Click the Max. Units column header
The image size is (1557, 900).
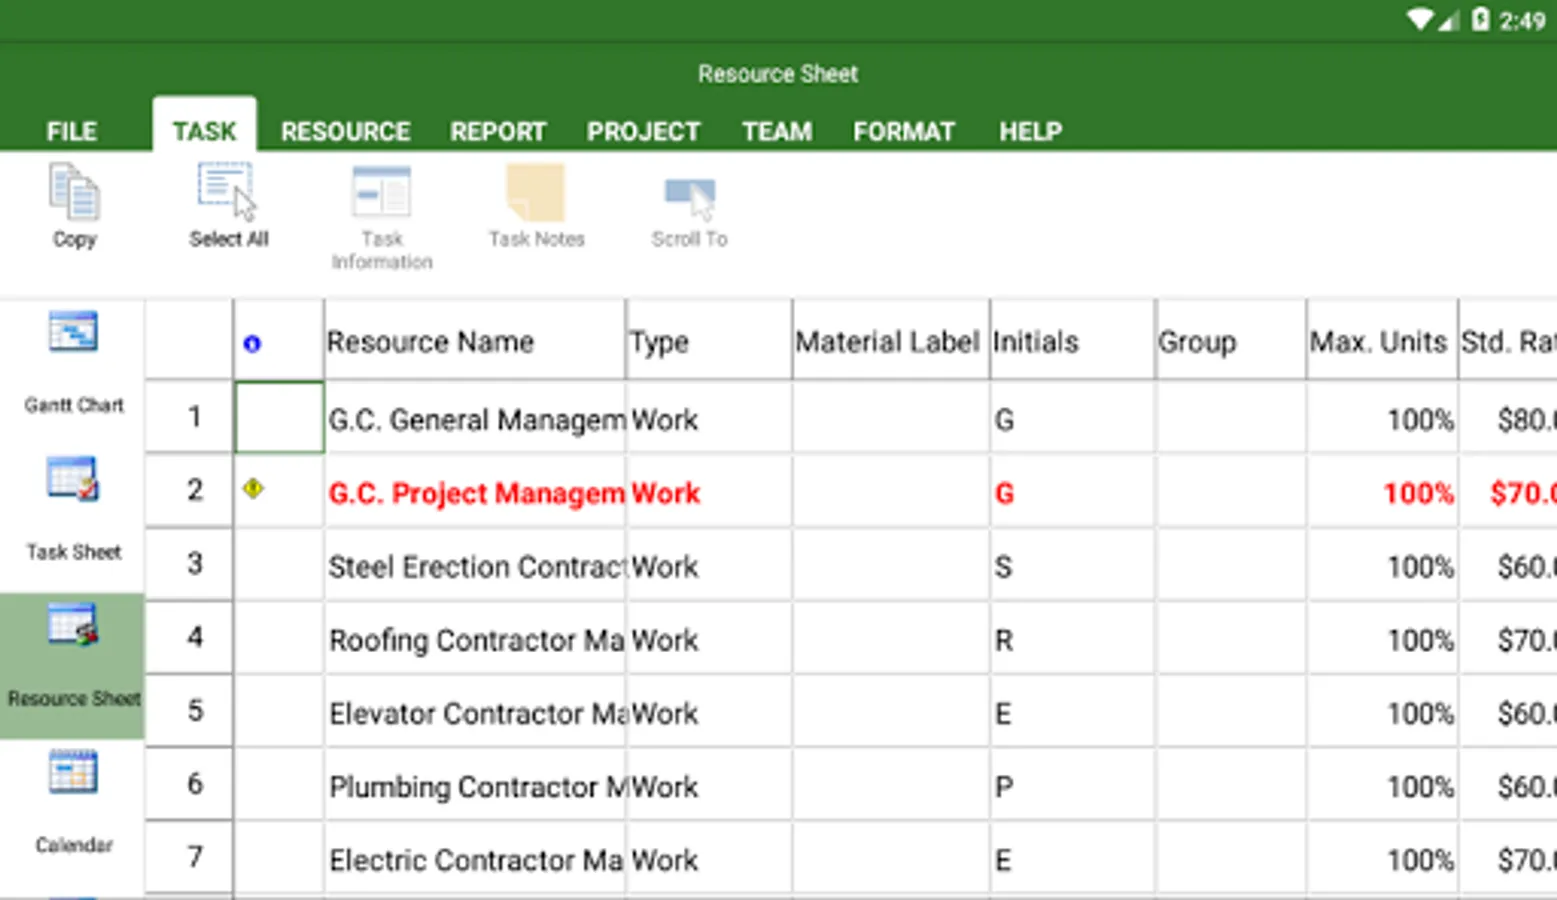click(1379, 342)
